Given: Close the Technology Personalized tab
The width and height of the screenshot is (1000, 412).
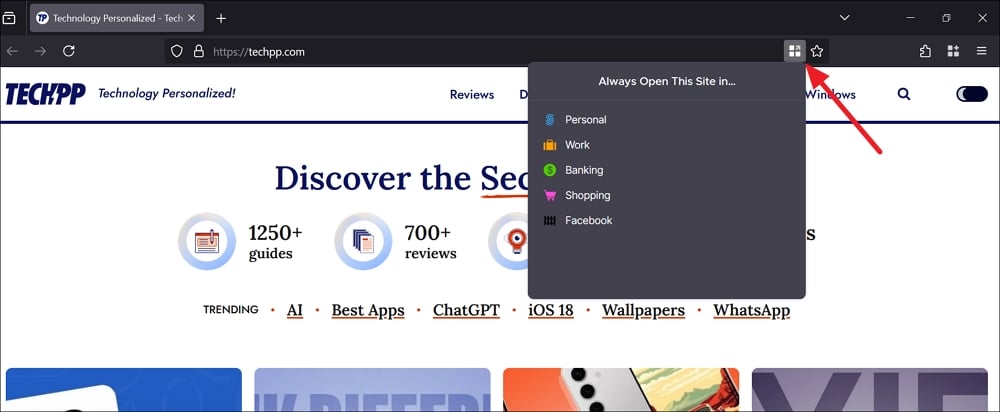Looking at the screenshot, I should 191,18.
